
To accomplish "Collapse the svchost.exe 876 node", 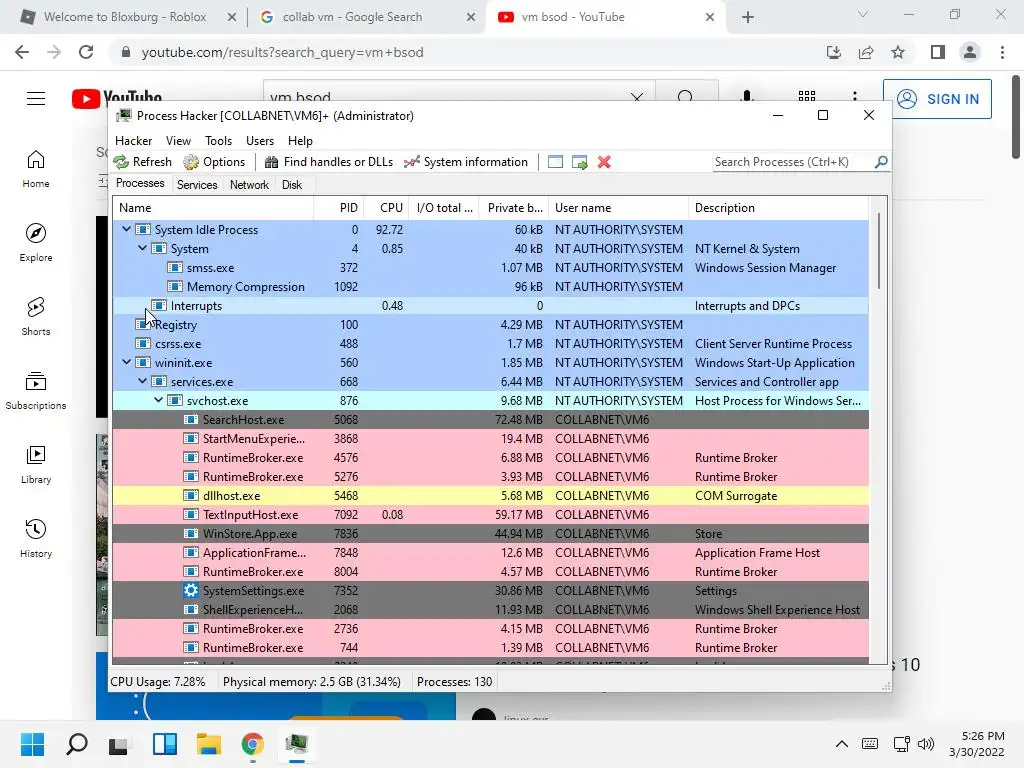I will (x=158, y=400).
